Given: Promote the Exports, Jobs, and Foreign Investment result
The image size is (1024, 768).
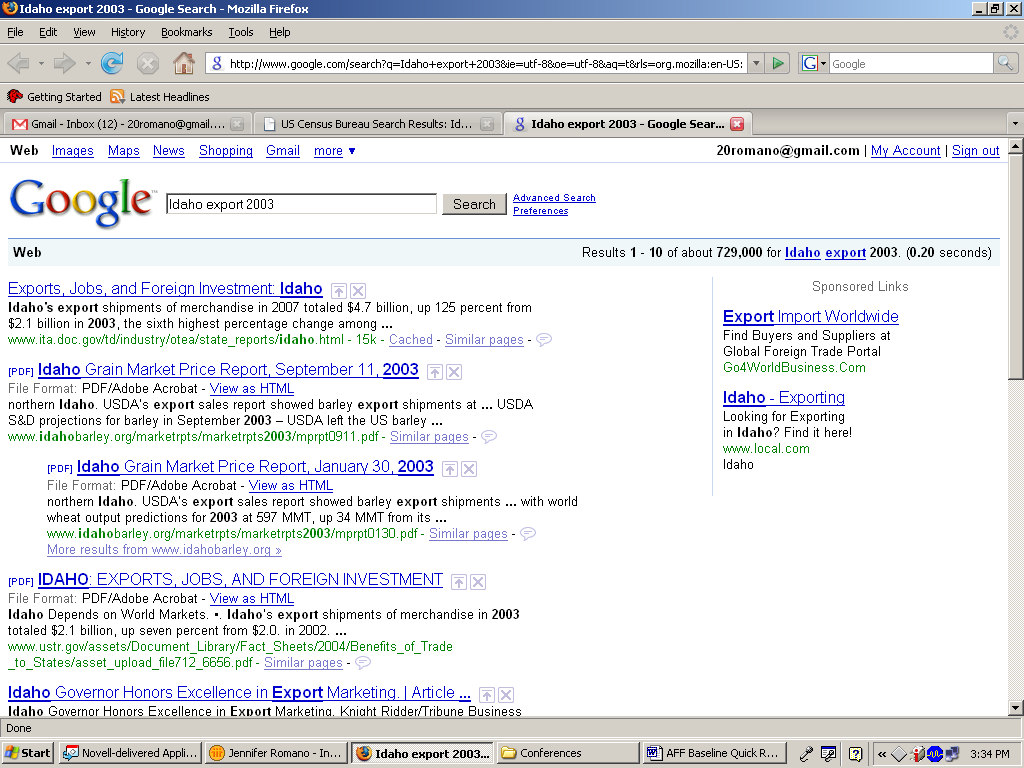Looking at the screenshot, I should pyautogui.click(x=339, y=291).
